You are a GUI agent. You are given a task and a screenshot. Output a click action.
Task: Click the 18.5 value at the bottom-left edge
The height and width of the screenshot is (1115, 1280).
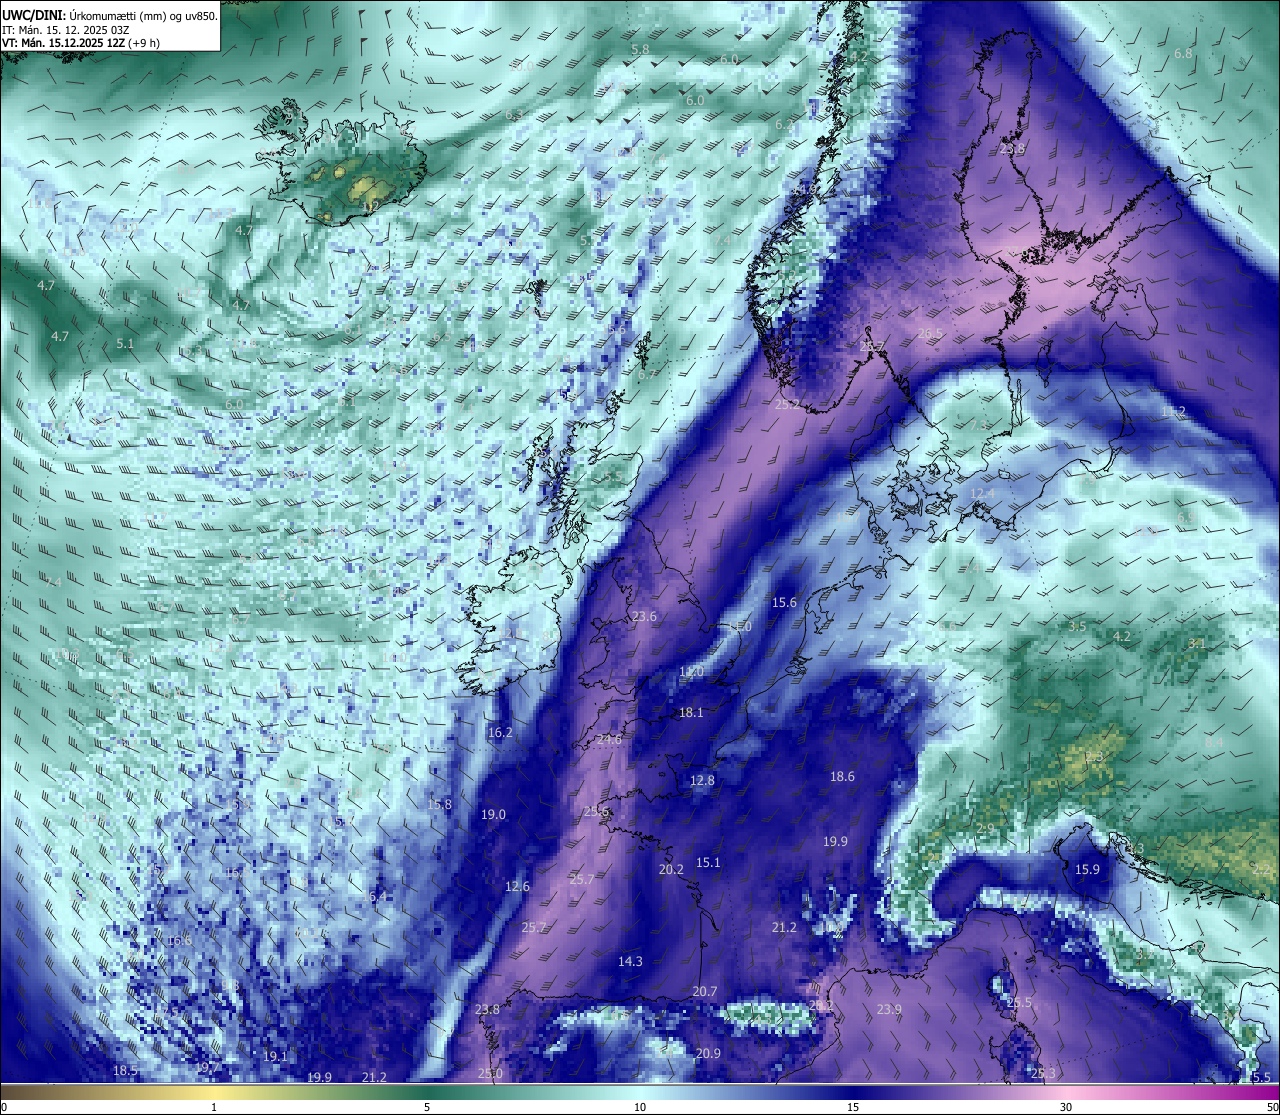click(x=125, y=1071)
